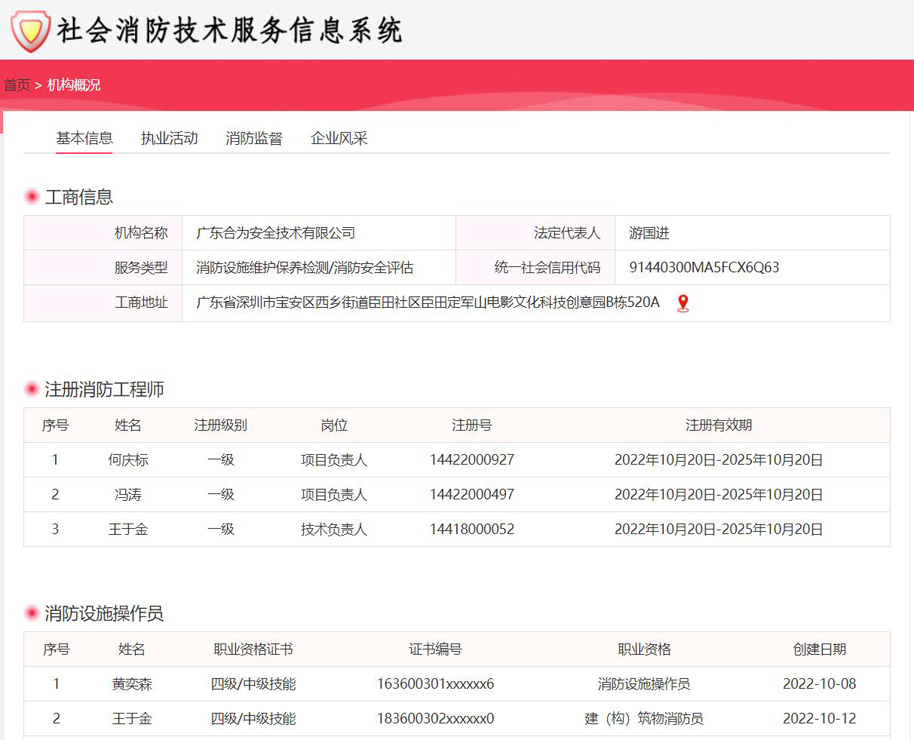914x740 pixels.
Task: Click the system title 社会消防技术服务信息系统
Action: click(230, 31)
